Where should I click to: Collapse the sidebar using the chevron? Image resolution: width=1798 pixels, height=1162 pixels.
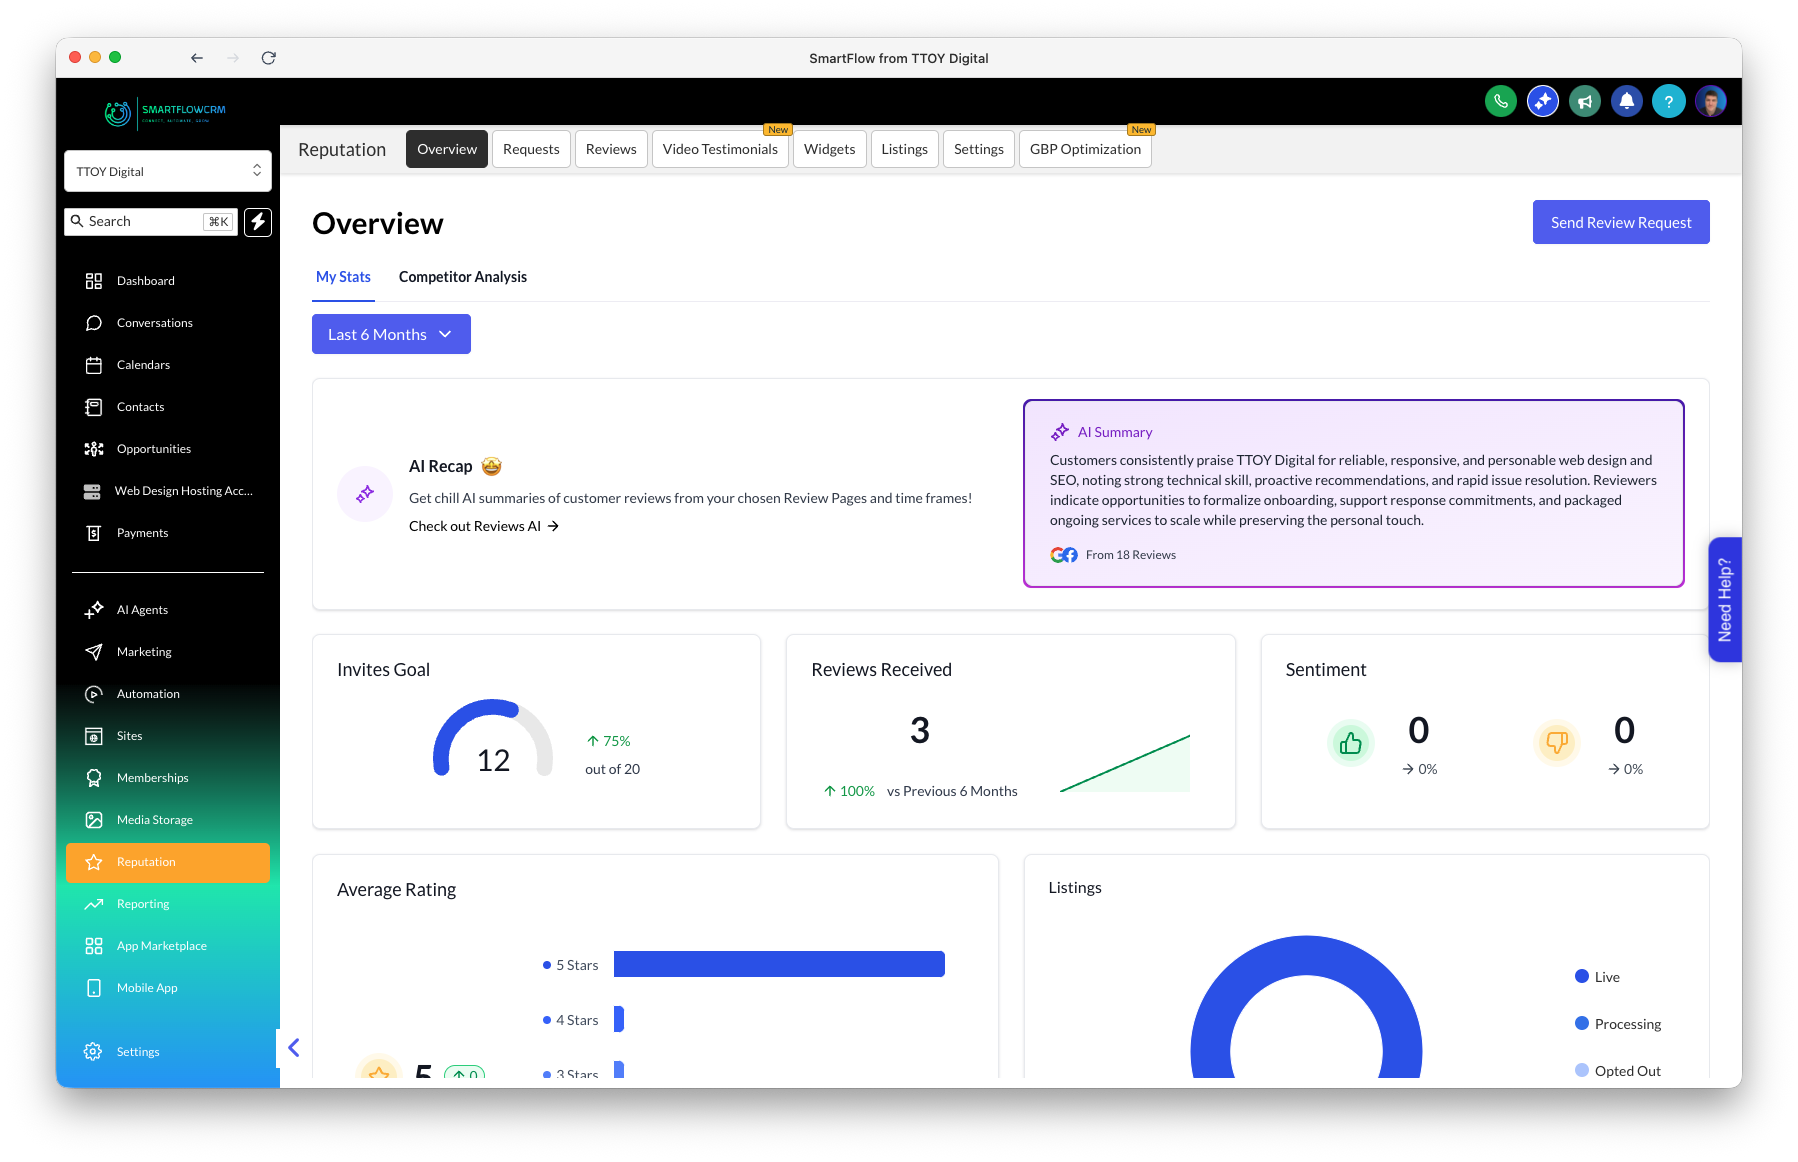coord(293,1047)
